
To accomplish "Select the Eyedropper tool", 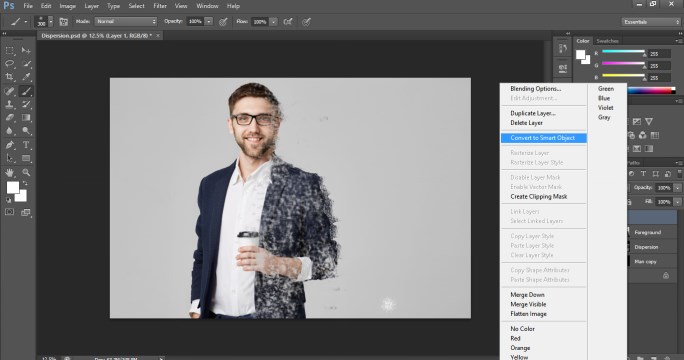I will coord(26,77).
